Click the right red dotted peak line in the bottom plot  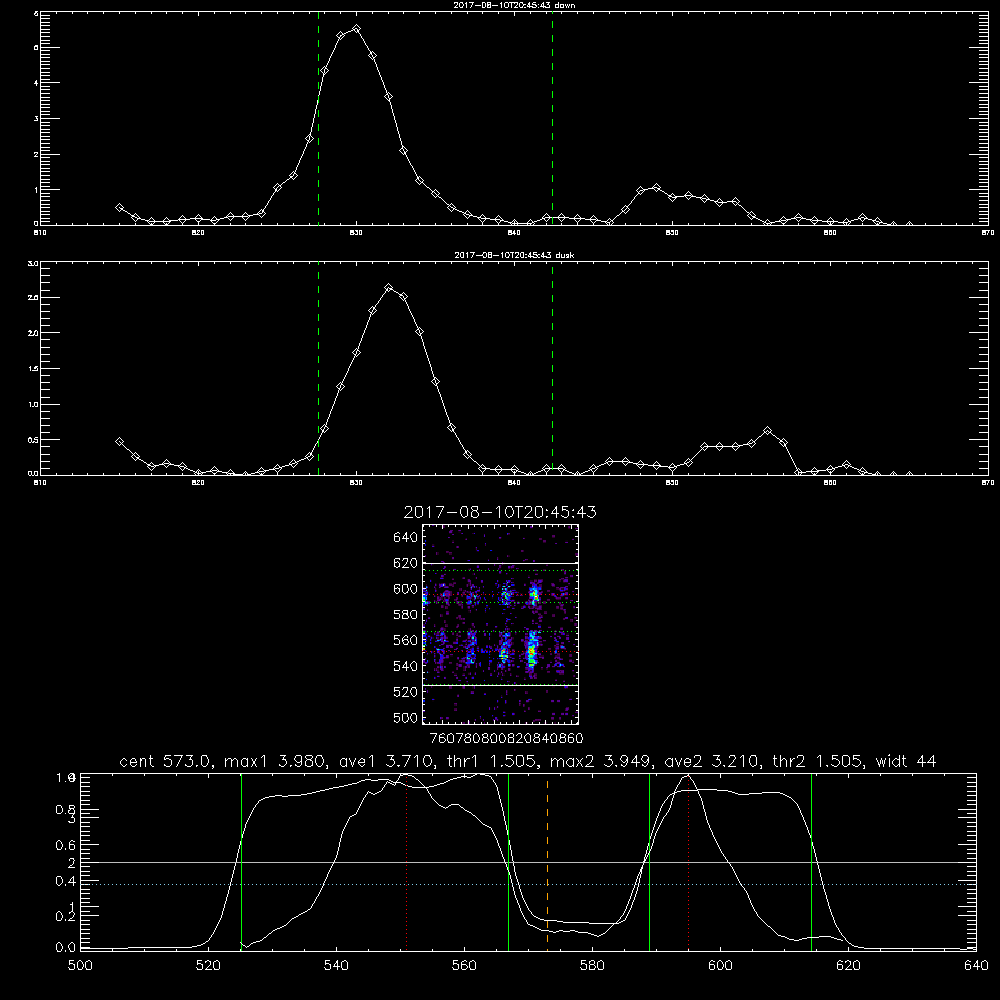689,862
